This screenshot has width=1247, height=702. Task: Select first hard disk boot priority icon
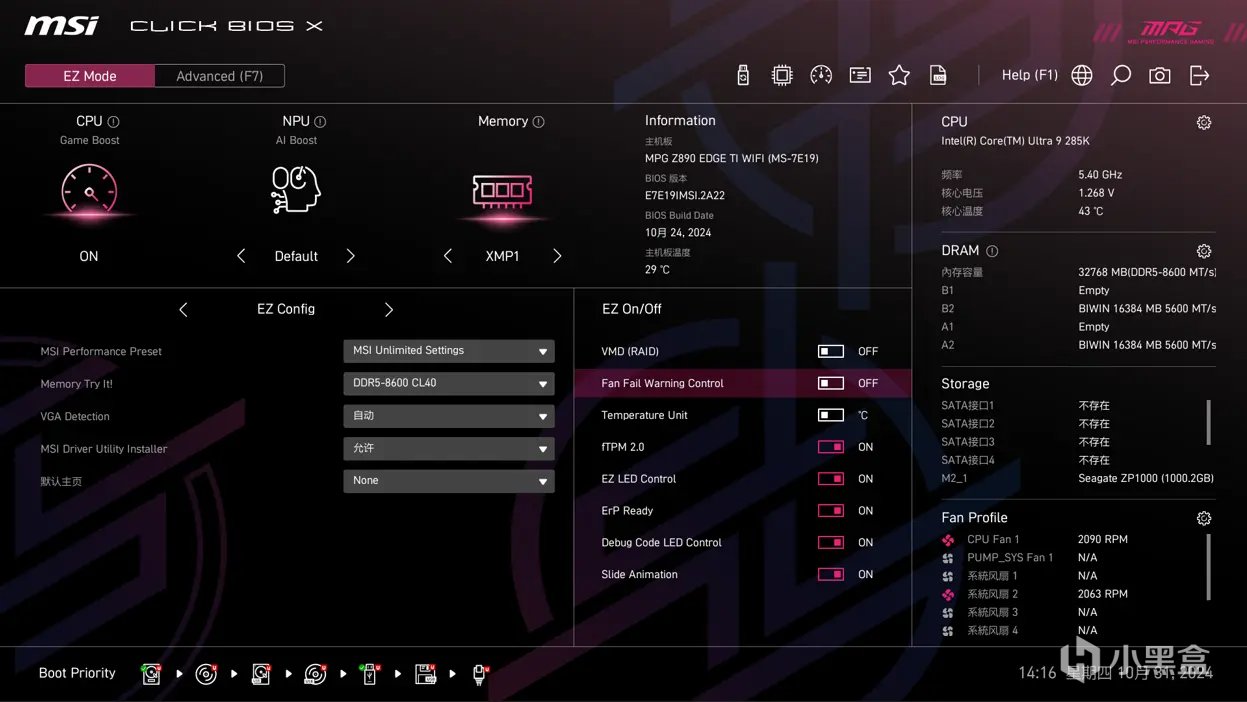(x=151, y=674)
